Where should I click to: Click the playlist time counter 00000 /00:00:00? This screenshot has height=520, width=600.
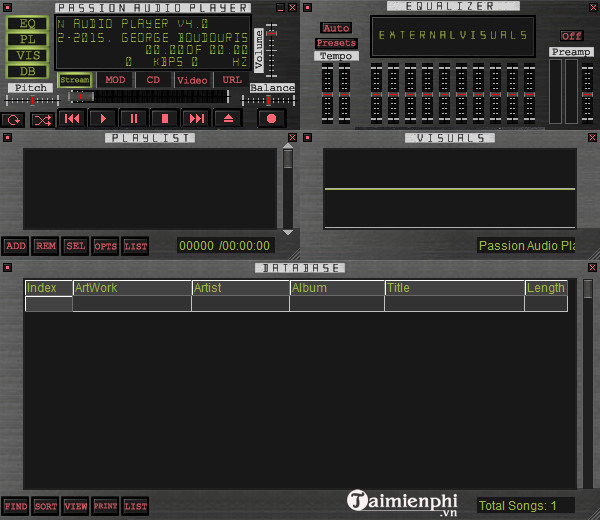(x=224, y=246)
